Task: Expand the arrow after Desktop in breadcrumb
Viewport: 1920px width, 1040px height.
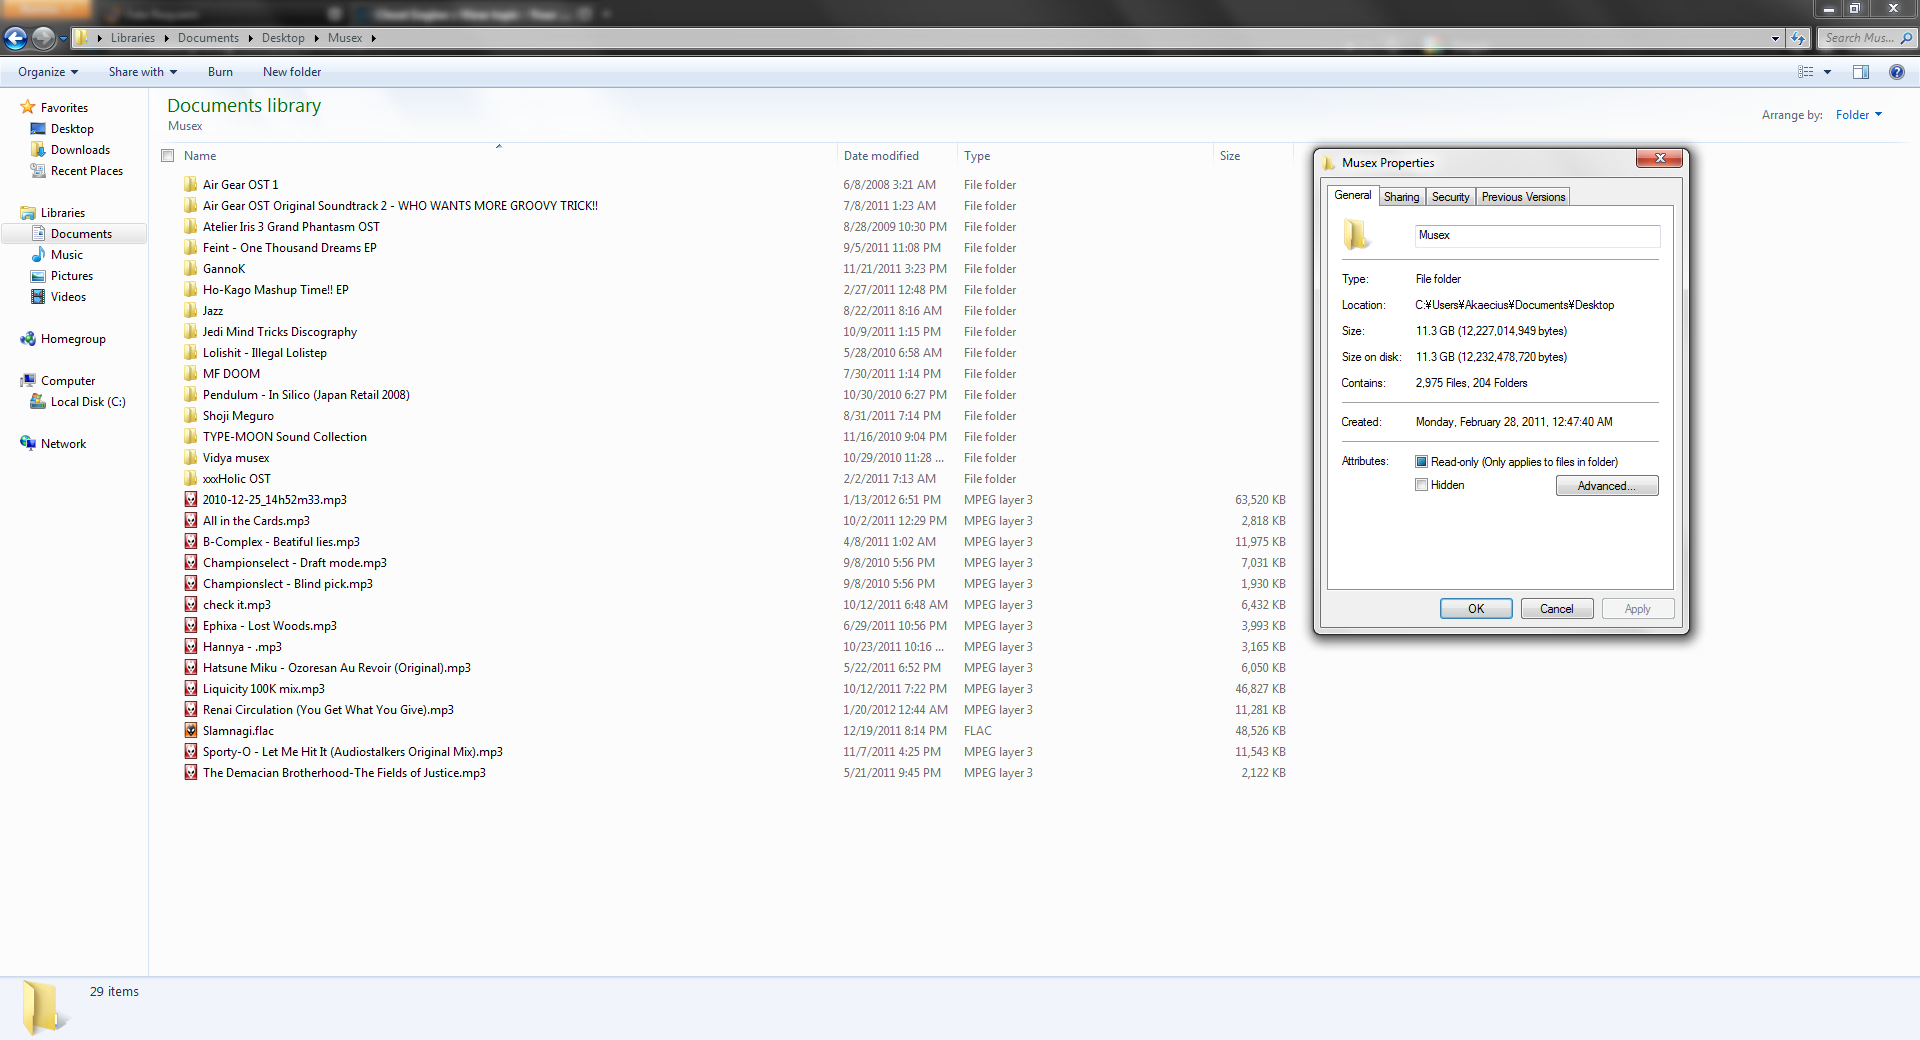Action: 316,38
